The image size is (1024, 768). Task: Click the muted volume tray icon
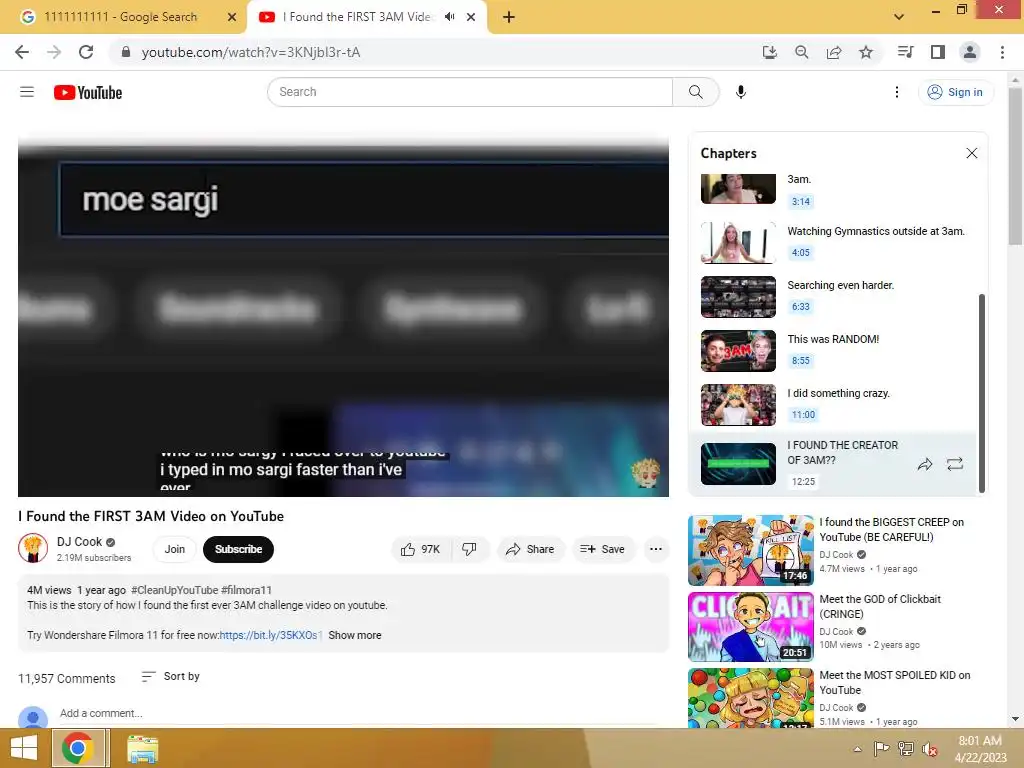click(x=930, y=749)
